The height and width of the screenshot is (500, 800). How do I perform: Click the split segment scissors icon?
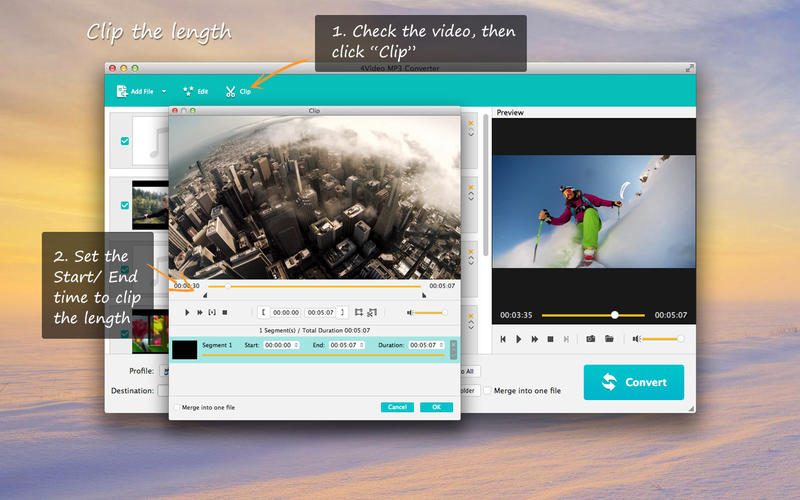[x=372, y=312]
